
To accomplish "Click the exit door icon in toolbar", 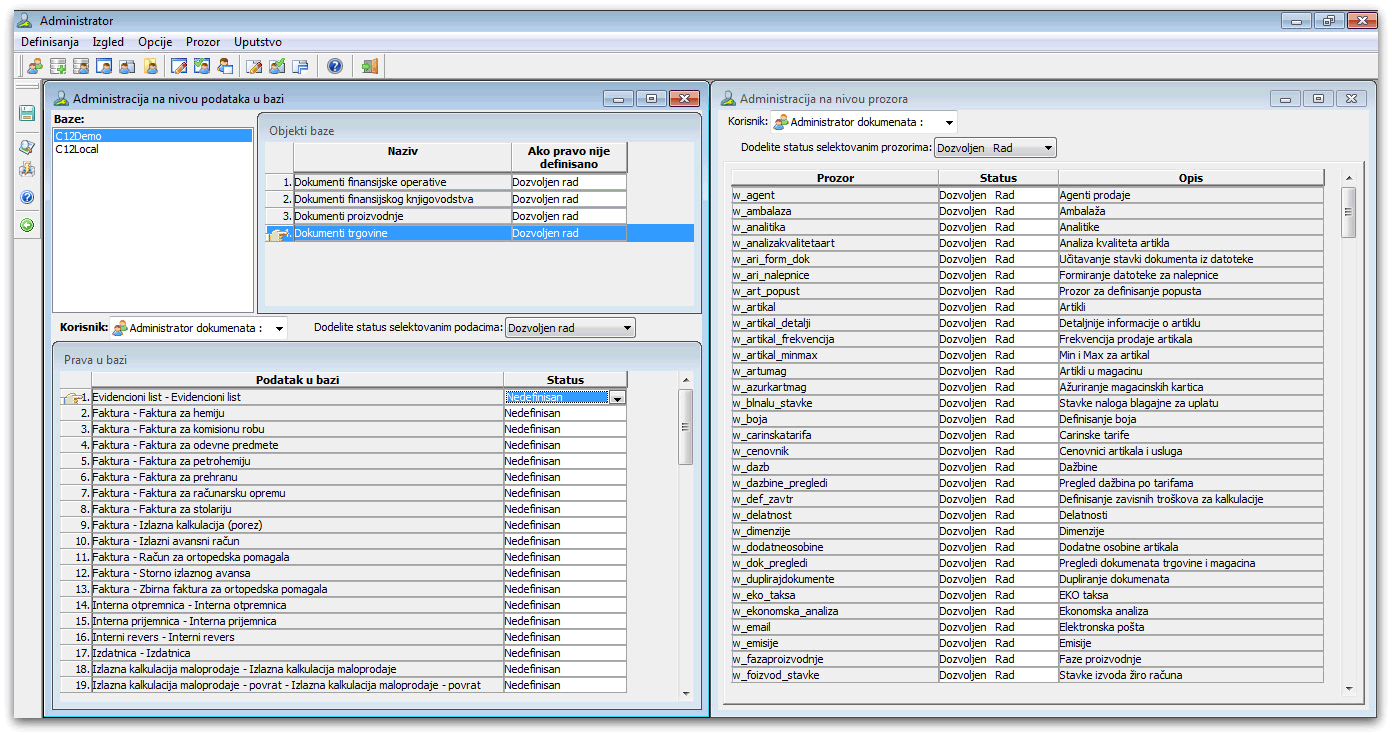I will [x=370, y=67].
